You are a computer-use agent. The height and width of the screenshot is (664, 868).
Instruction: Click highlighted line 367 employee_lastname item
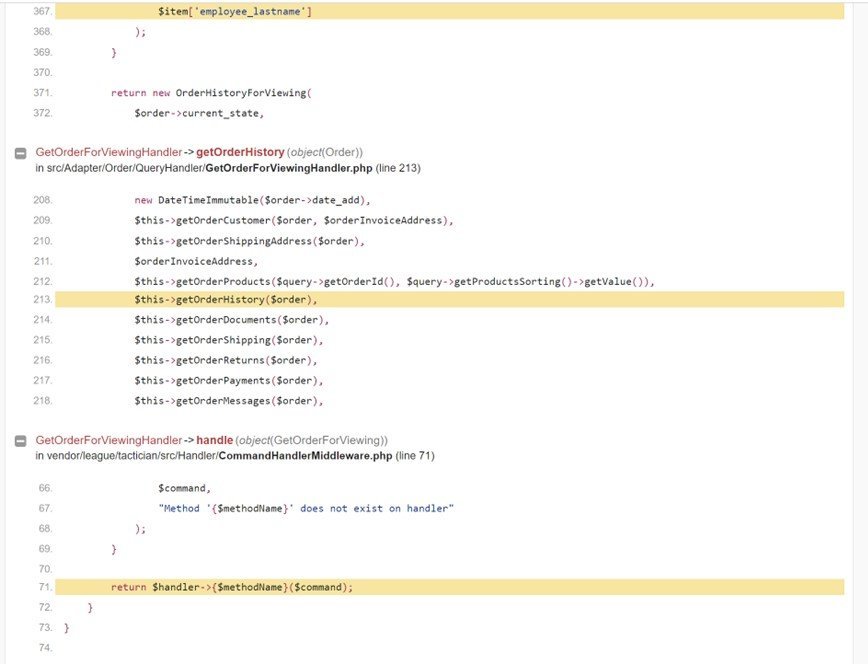[450, 11]
